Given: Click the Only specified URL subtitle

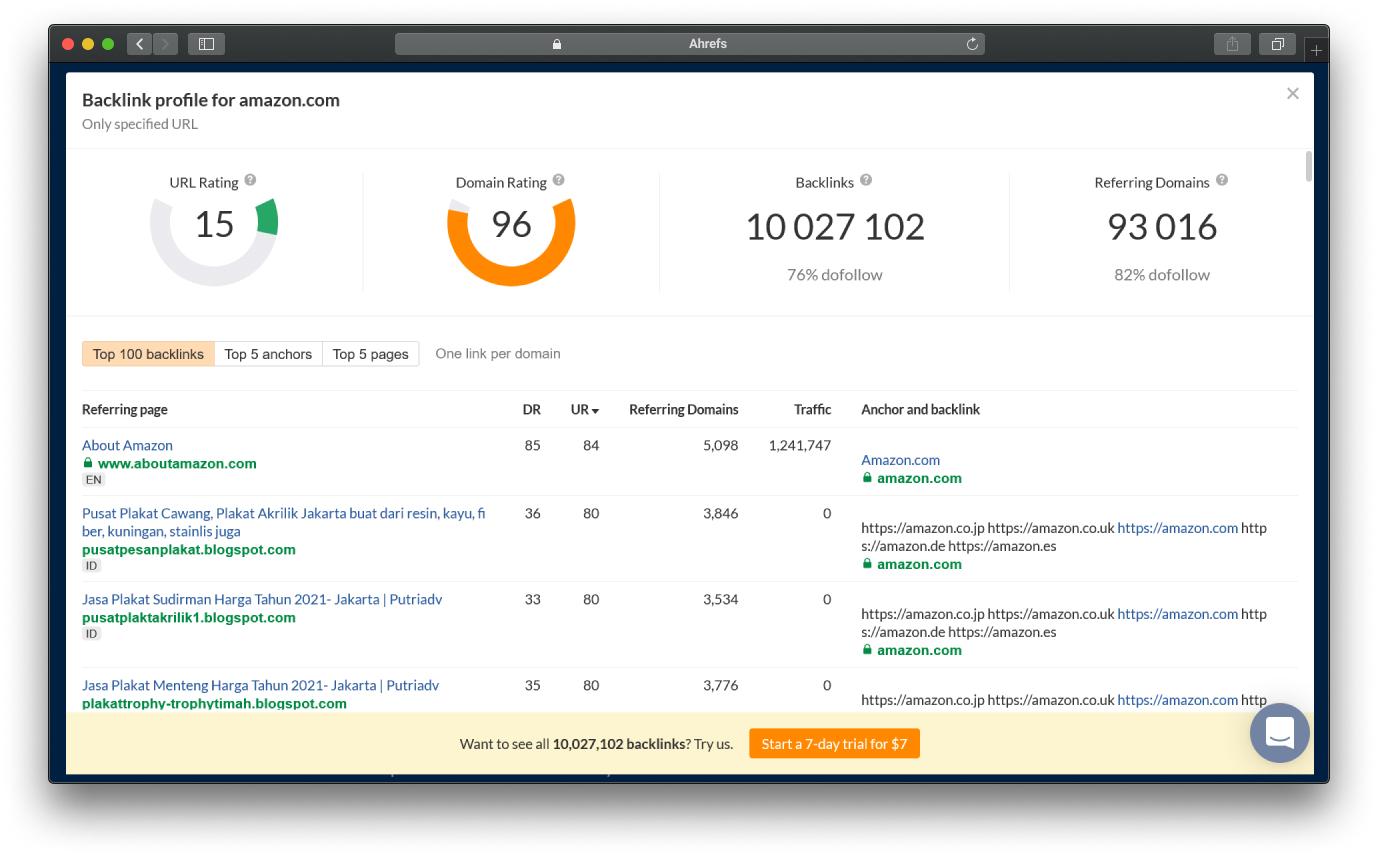Looking at the screenshot, I should [140, 124].
